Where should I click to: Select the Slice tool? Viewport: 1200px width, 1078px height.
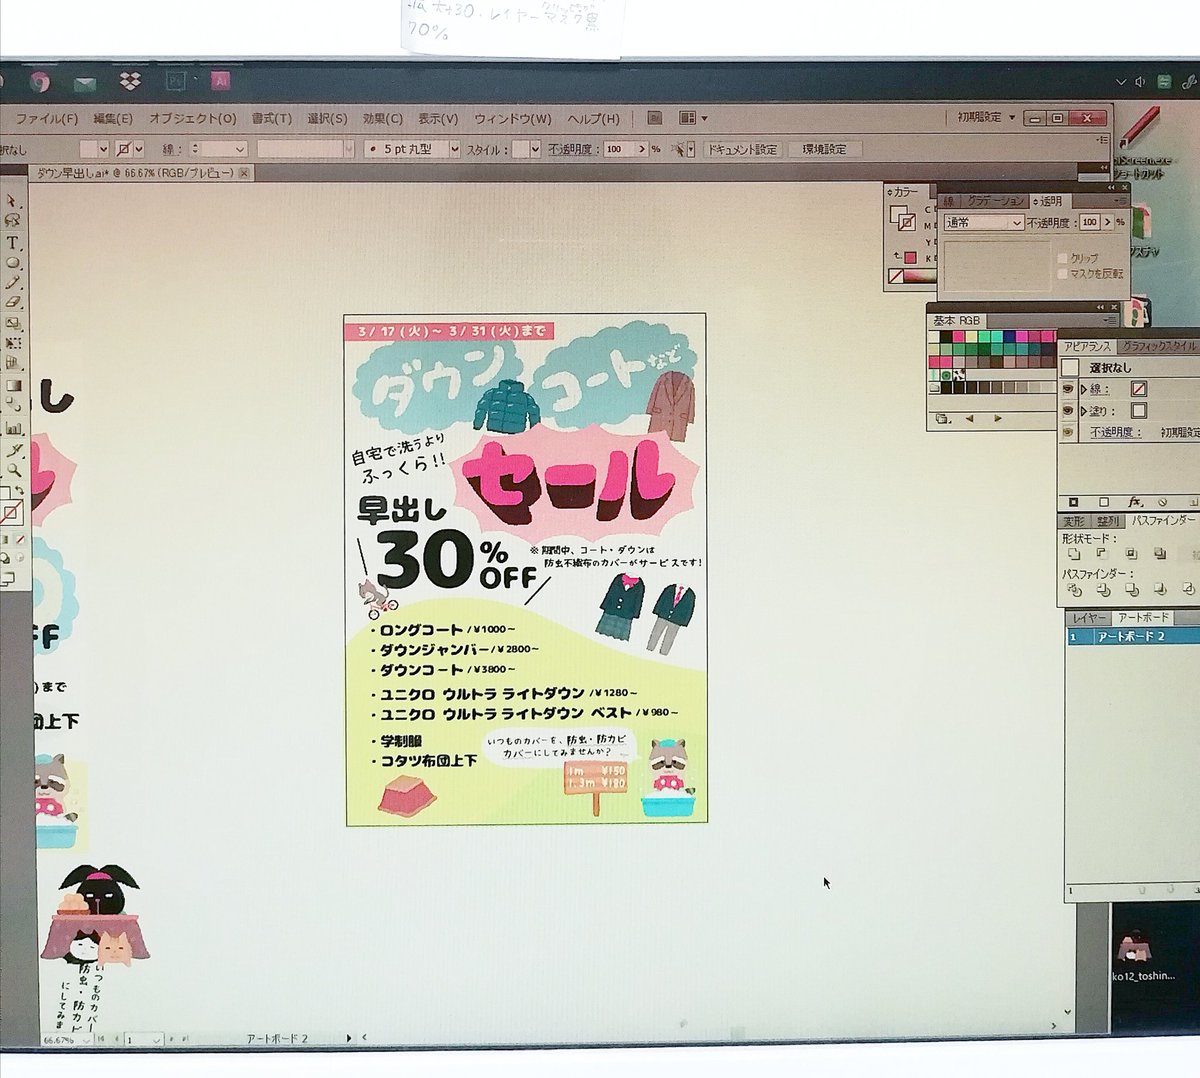point(14,449)
